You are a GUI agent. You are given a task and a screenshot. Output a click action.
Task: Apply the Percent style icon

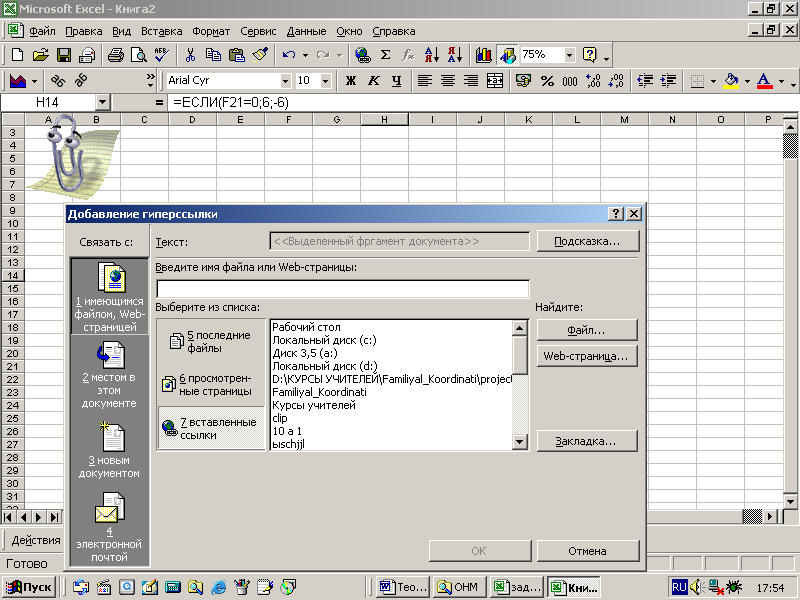coord(547,81)
